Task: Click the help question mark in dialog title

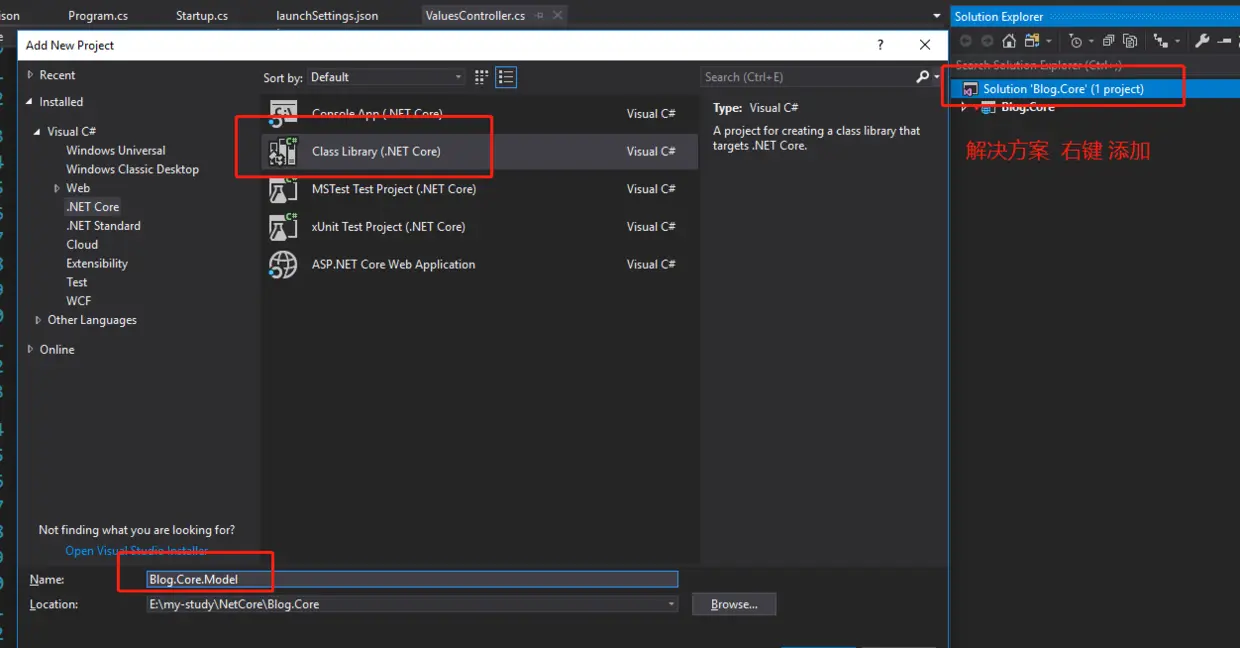Action: click(880, 45)
